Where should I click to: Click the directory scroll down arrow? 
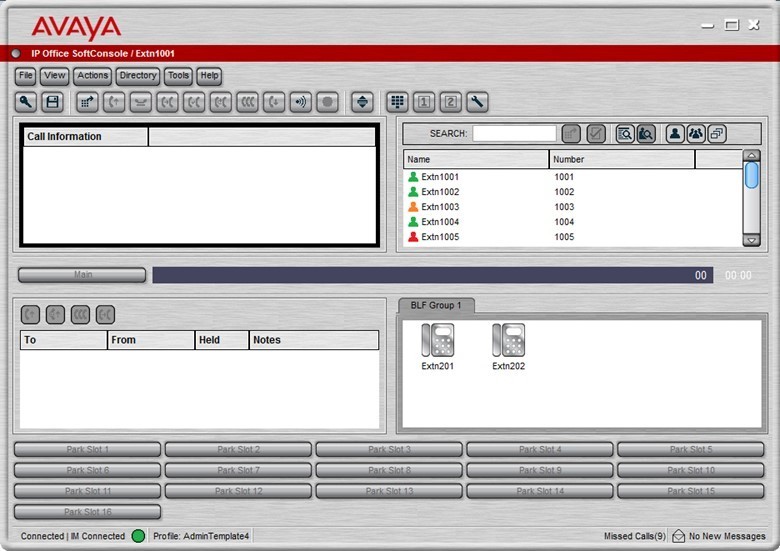pos(752,240)
